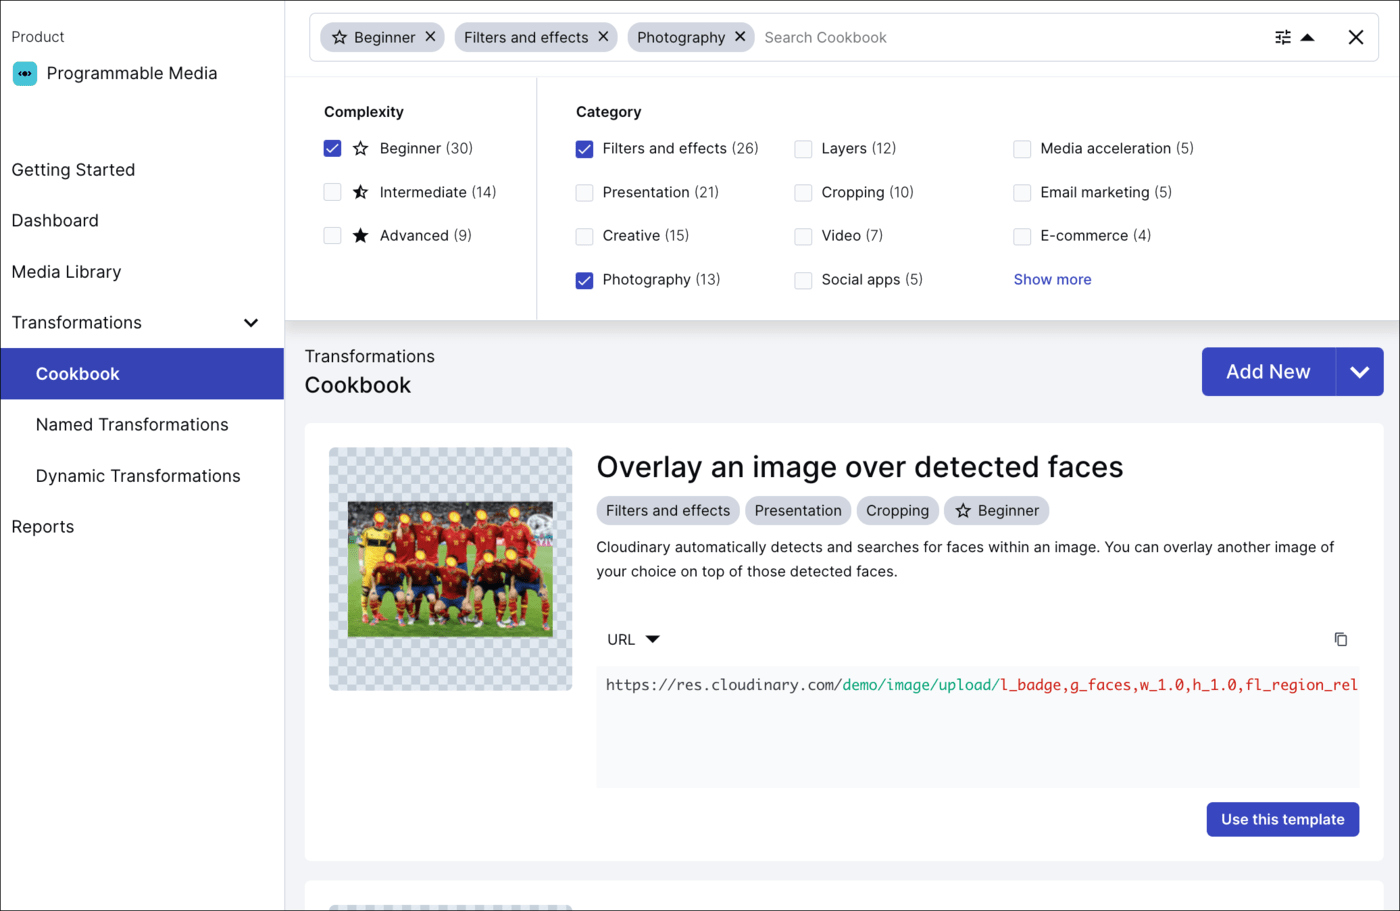The width and height of the screenshot is (1400, 911).
Task: Uncheck the Beginner complexity checkbox
Action: pyautogui.click(x=333, y=148)
